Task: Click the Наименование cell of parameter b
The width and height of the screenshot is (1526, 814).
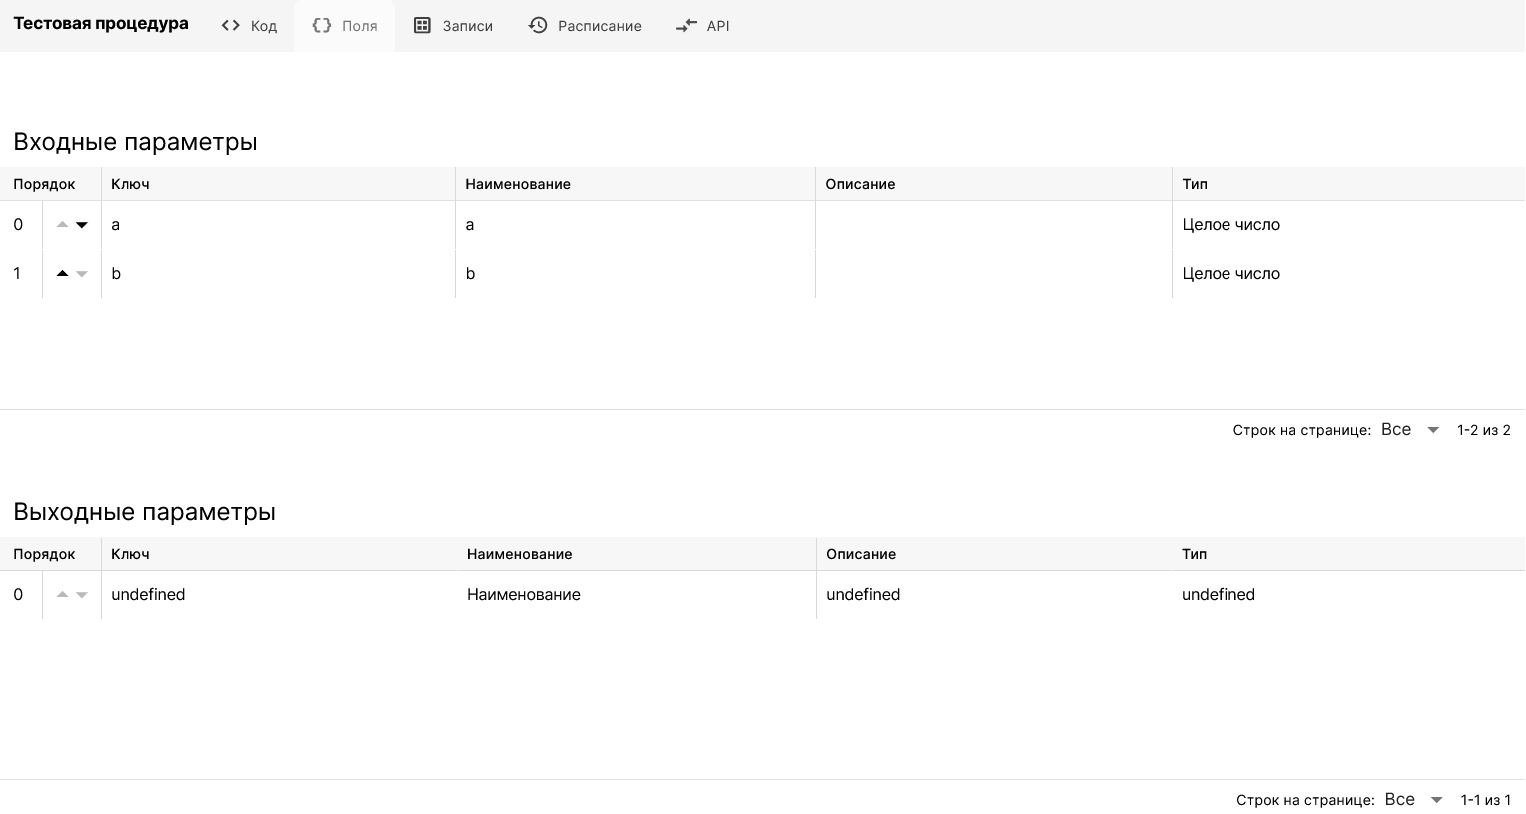Action: 470,274
